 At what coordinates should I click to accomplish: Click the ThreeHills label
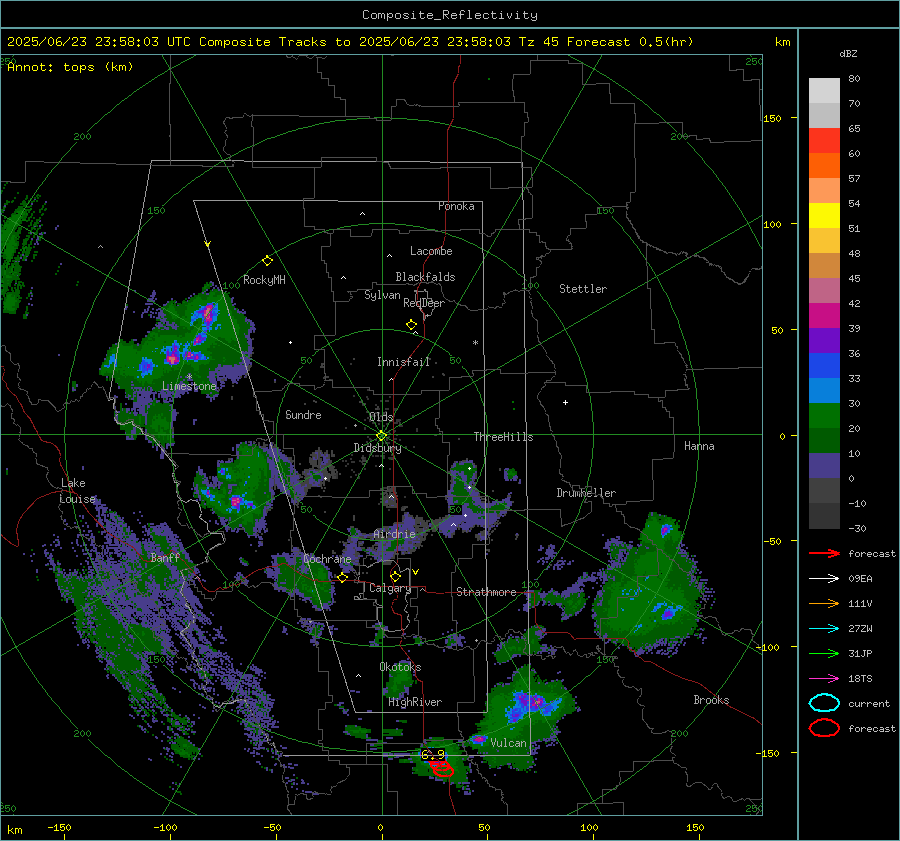coord(503,437)
